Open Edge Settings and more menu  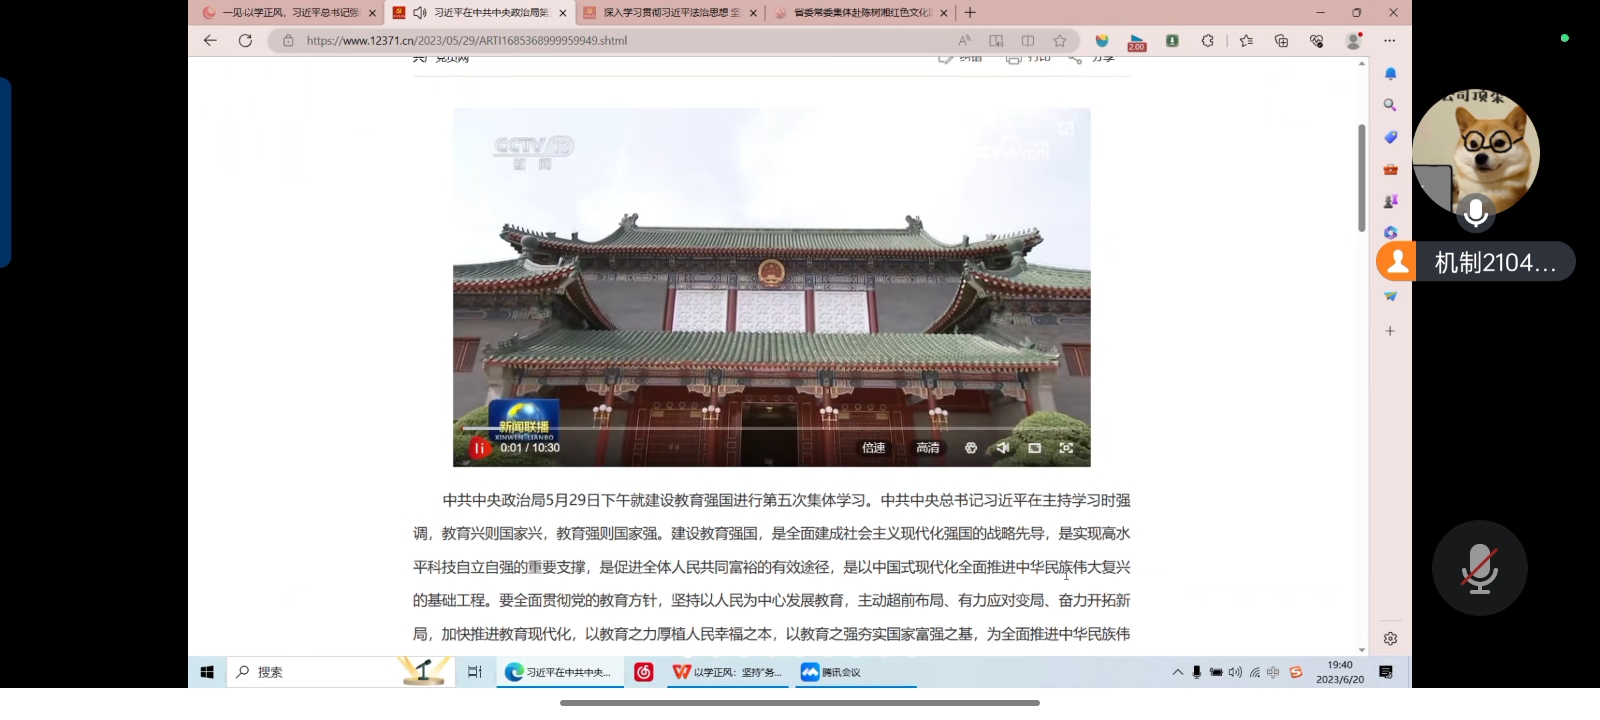(x=1389, y=41)
